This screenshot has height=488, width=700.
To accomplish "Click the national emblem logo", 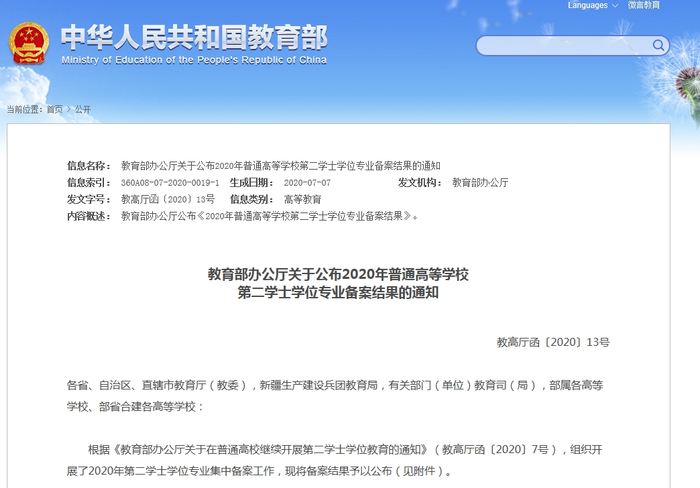I will (x=29, y=43).
